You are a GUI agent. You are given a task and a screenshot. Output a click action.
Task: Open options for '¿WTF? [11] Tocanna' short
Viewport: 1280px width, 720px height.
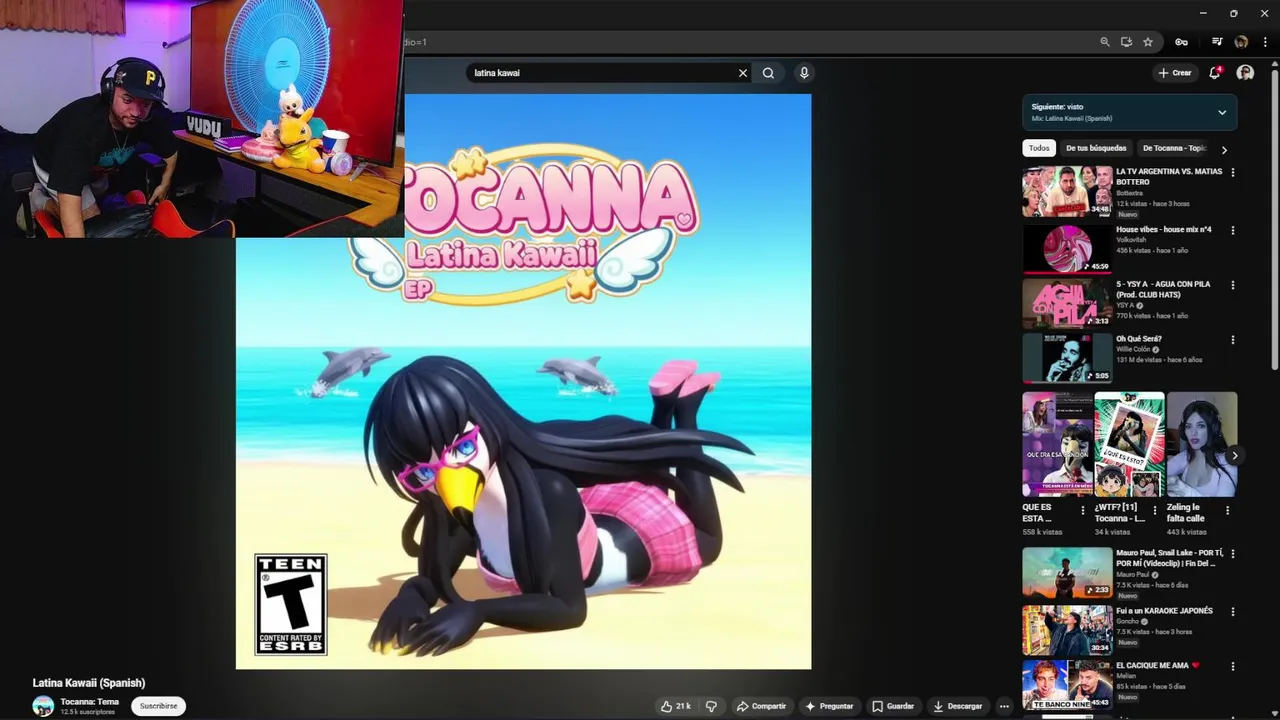click(1155, 510)
